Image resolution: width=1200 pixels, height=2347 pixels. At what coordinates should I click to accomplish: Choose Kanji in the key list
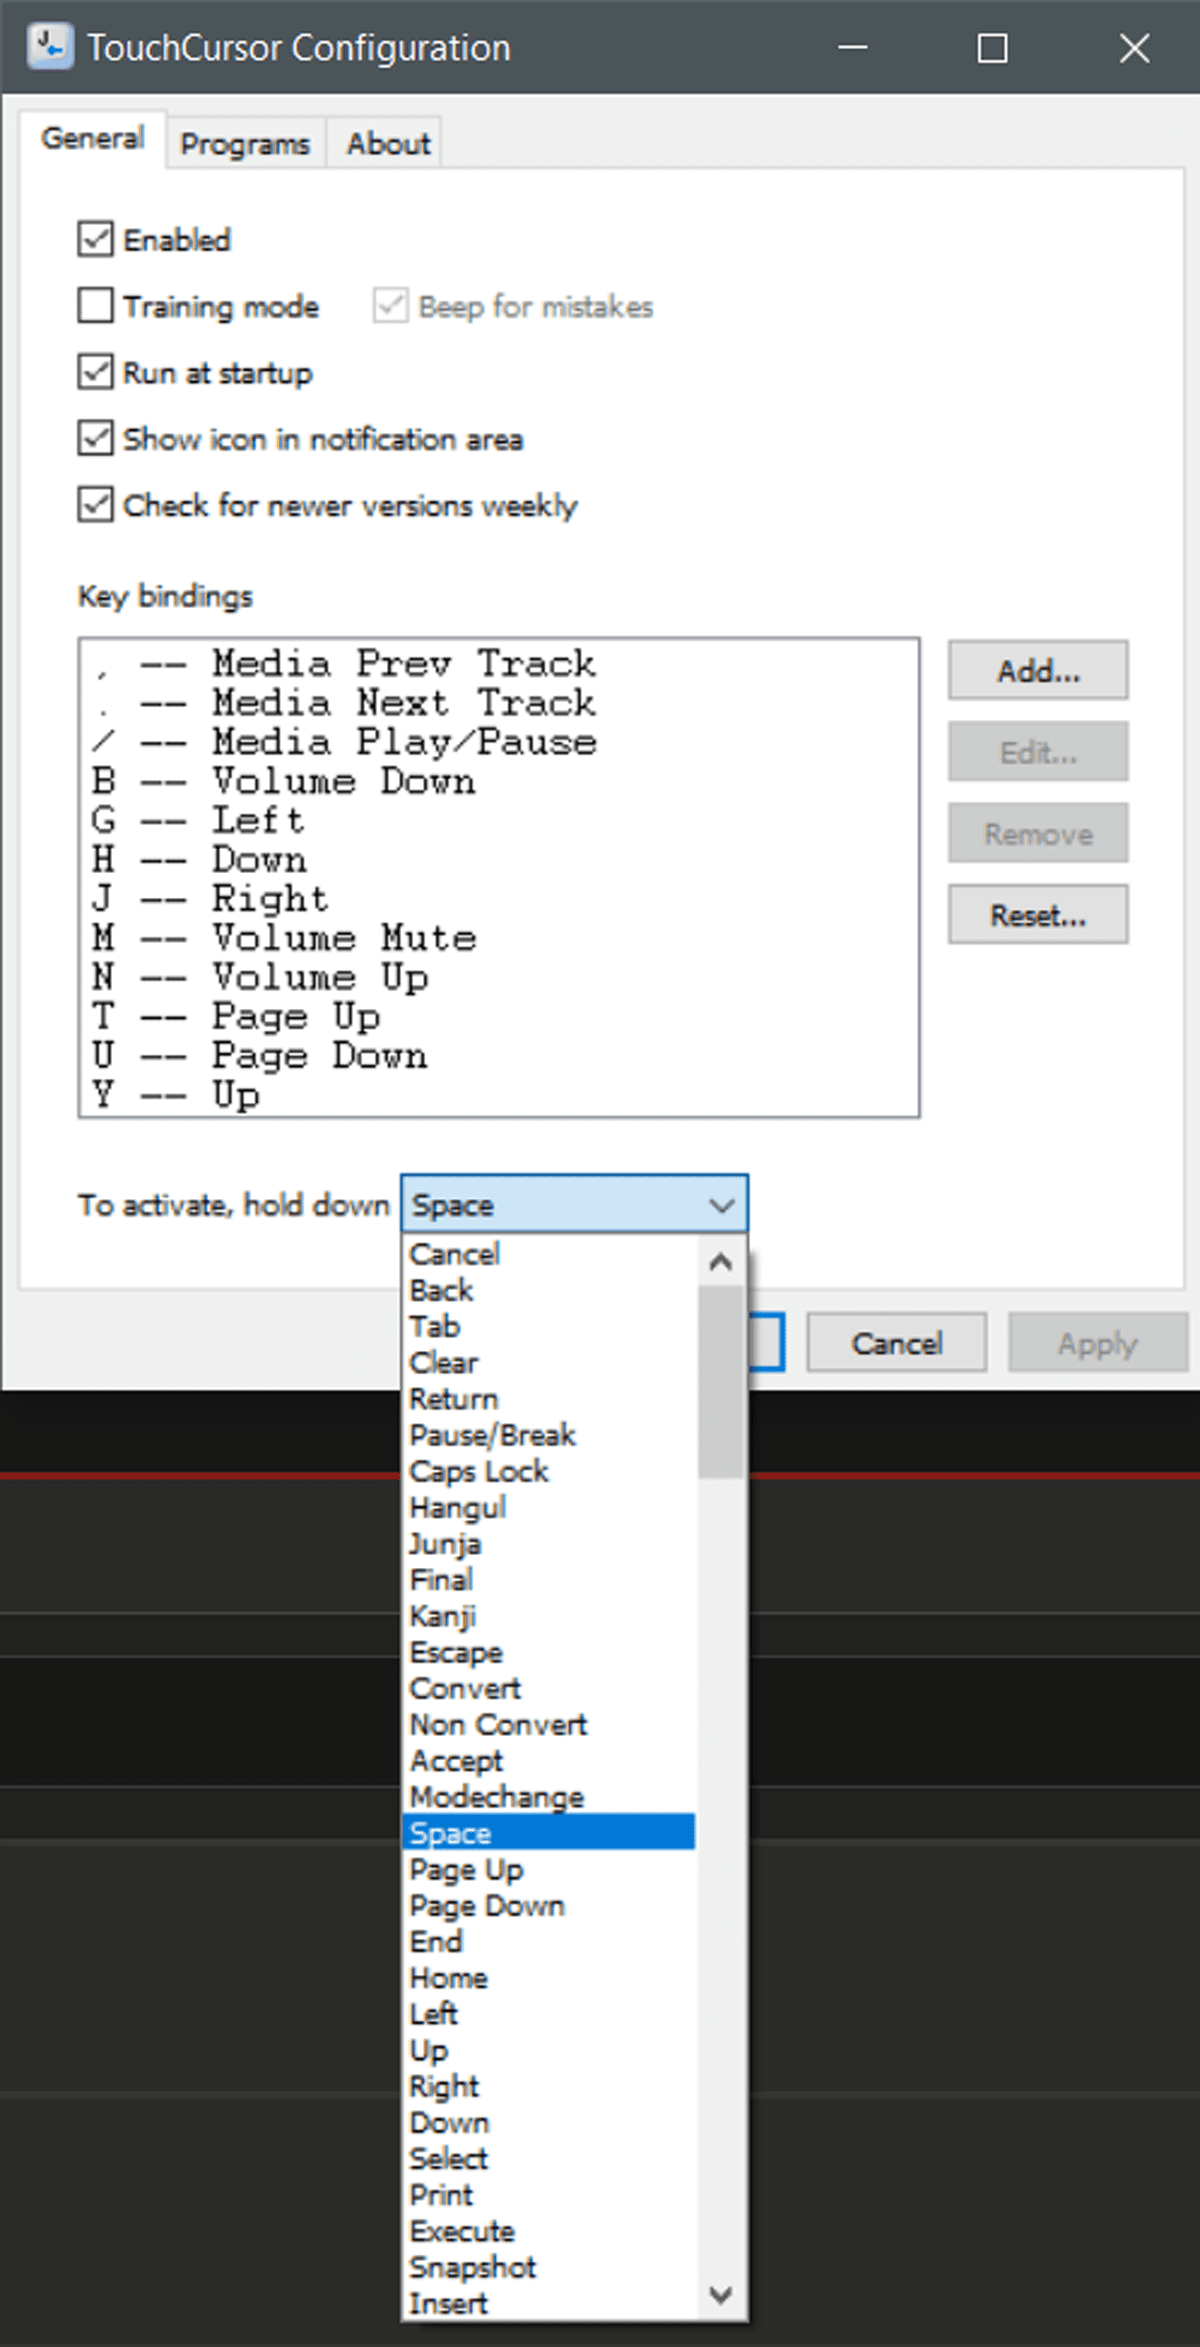[549, 1616]
